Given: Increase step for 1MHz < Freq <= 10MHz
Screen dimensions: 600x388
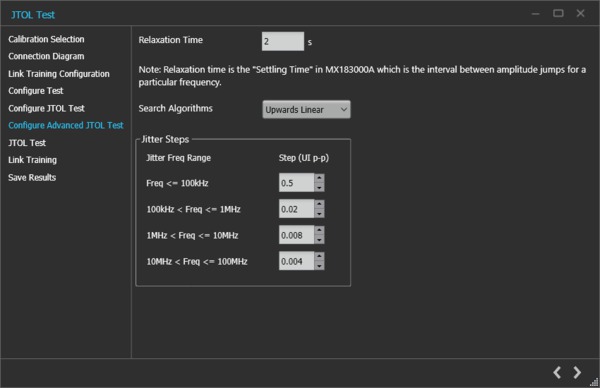Looking at the screenshot, I should 319,230.
